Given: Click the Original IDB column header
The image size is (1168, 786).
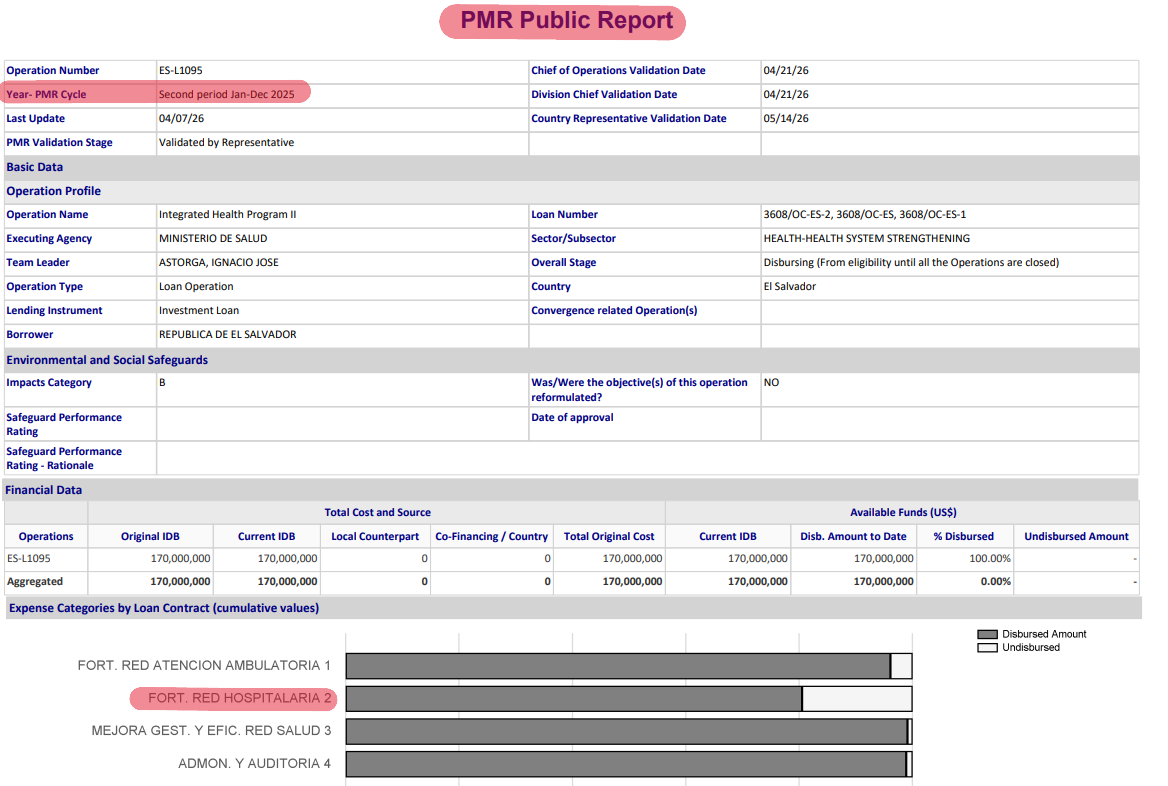Looking at the screenshot, I should pyautogui.click(x=150, y=536).
